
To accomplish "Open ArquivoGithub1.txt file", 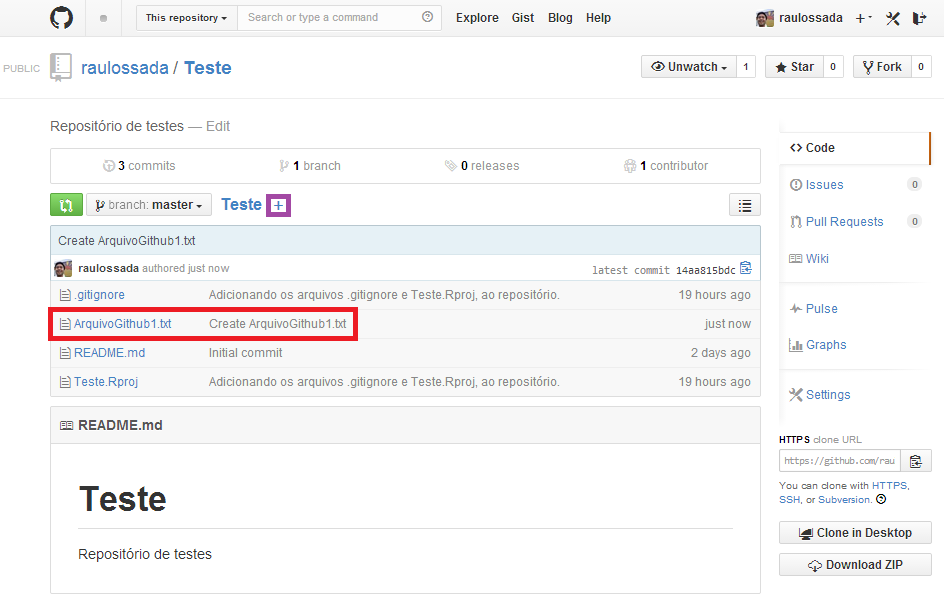I will pyautogui.click(x=123, y=324).
